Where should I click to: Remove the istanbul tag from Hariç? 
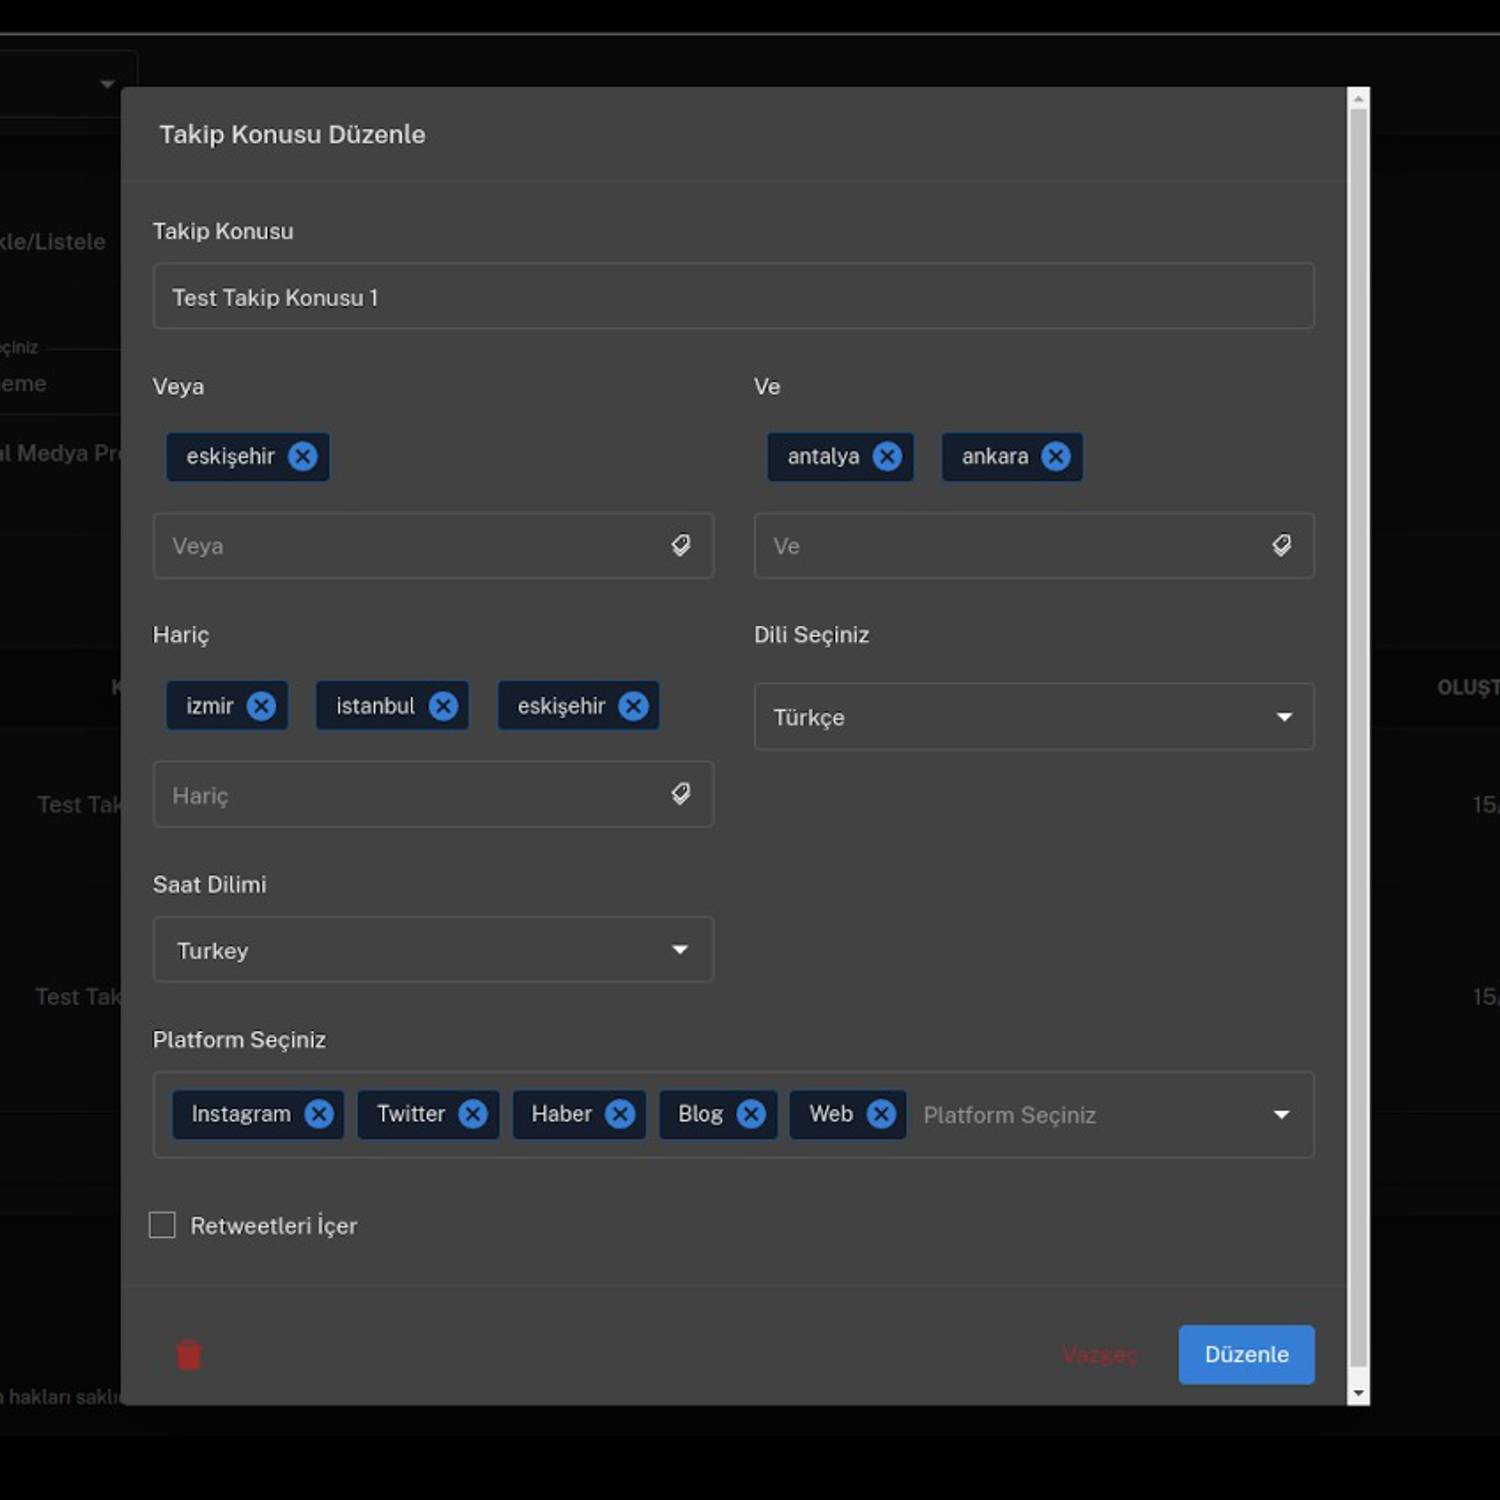point(443,706)
